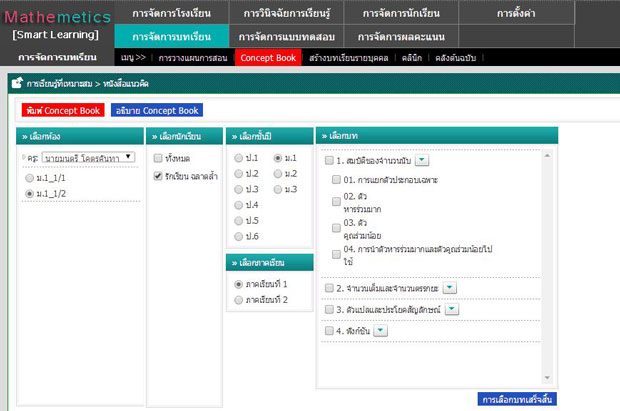Expand chapter 4 ฟังก์ชัน arrow
Viewport: 620px width, 411px height.
(380, 331)
